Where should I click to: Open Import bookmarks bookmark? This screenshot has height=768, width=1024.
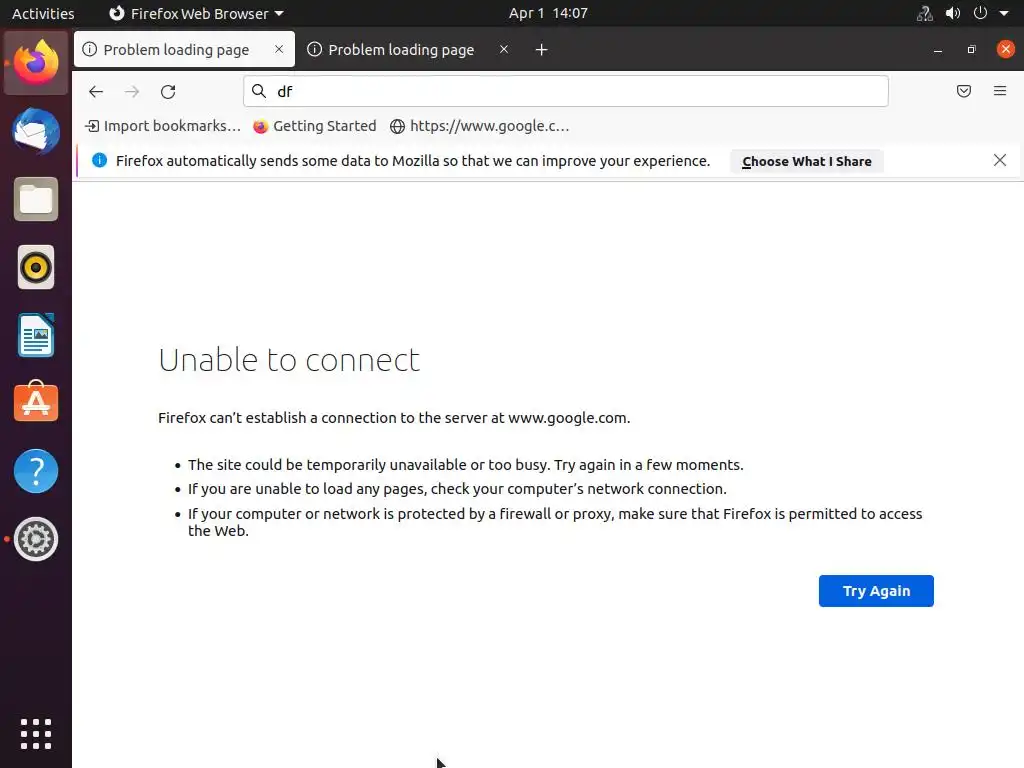point(163,126)
